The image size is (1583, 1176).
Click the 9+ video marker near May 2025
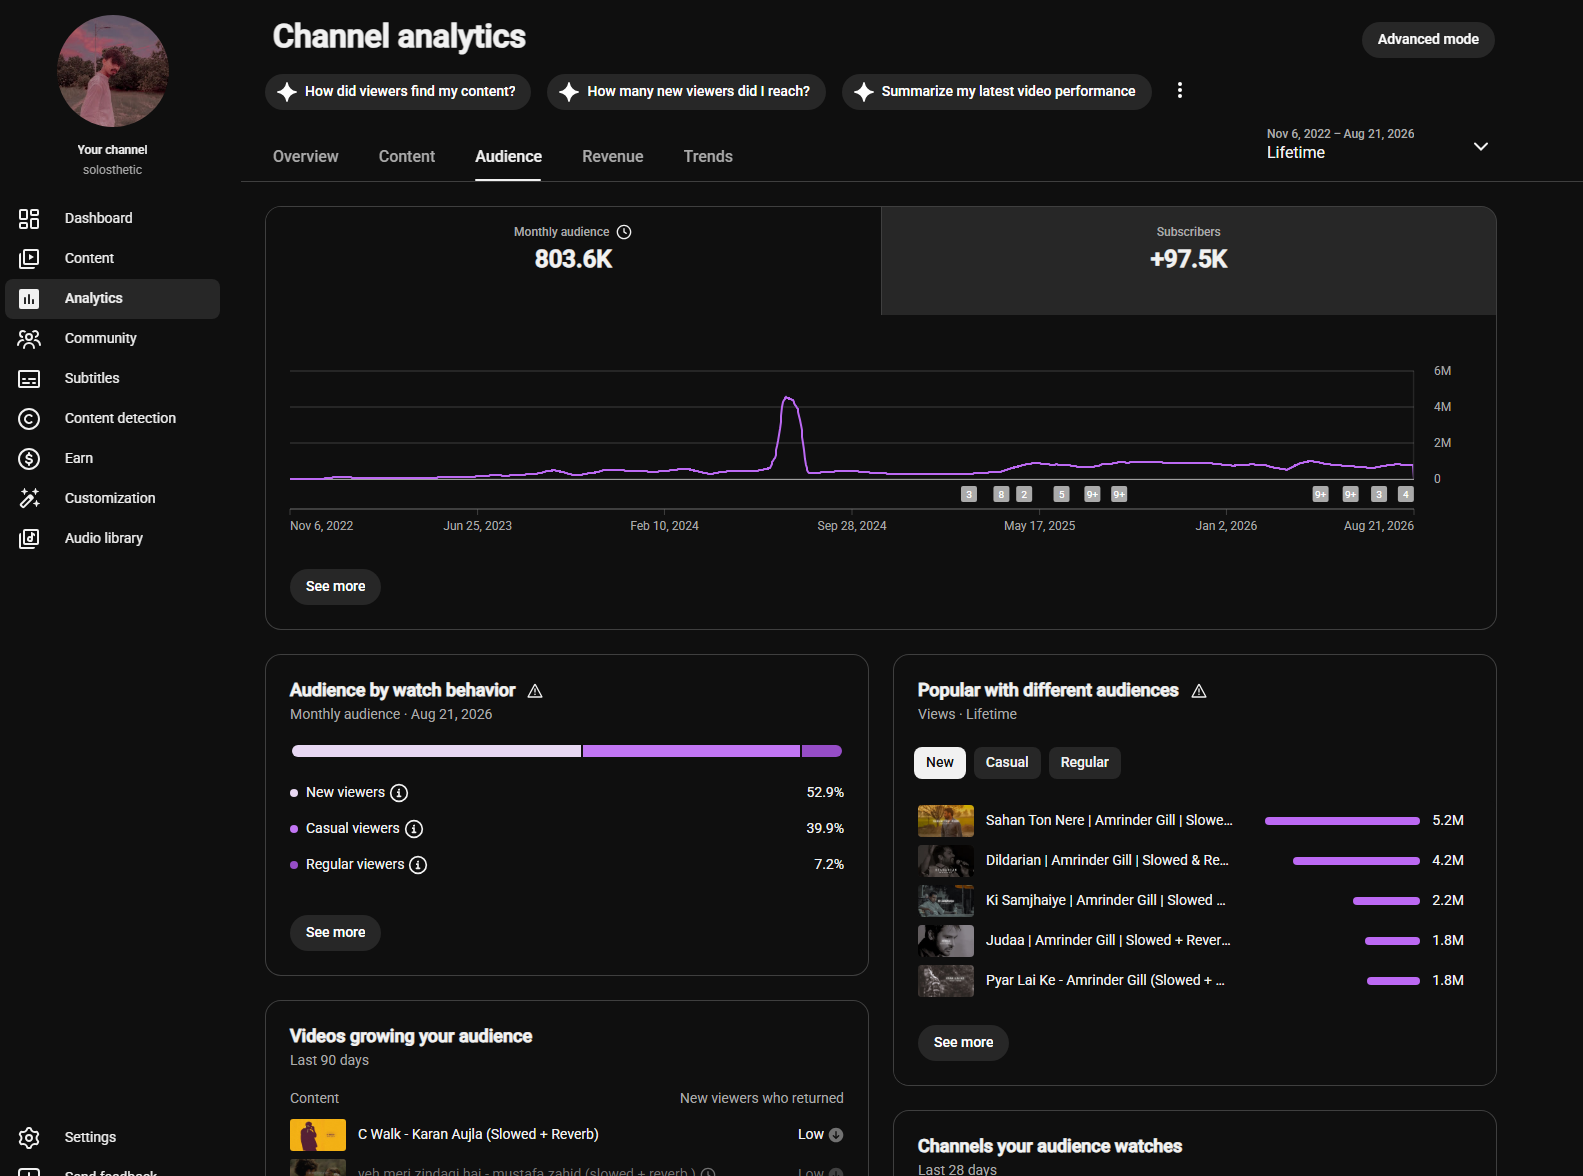pyautogui.click(x=1092, y=494)
